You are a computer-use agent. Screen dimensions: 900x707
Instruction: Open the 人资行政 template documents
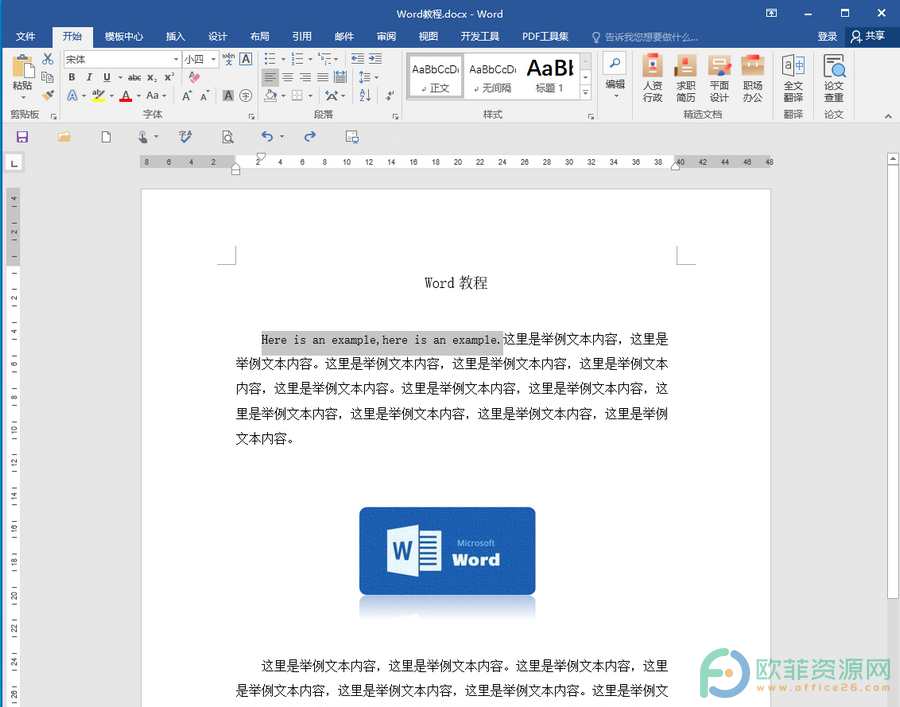coord(653,79)
